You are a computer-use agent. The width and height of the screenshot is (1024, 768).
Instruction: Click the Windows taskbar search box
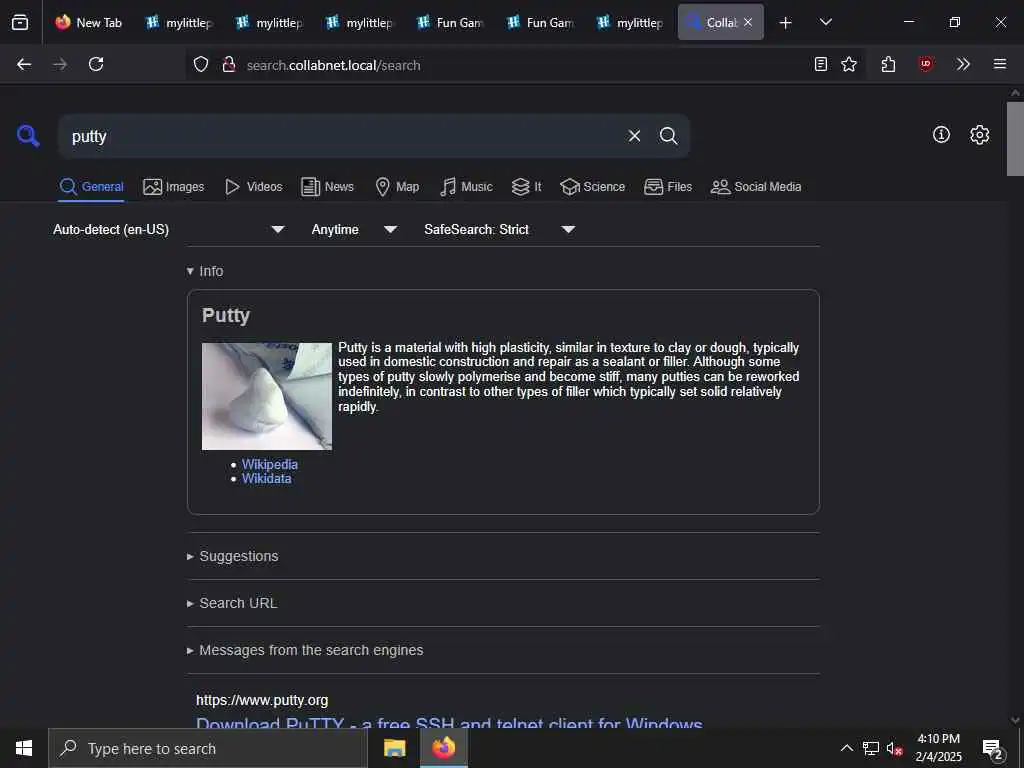[208, 748]
